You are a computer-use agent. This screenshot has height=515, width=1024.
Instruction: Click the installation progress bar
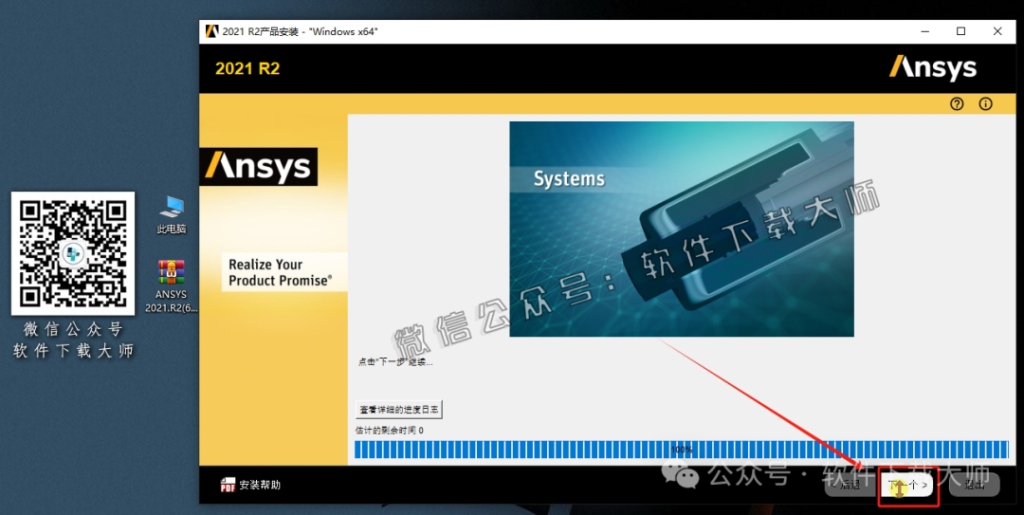tap(681, 450)
